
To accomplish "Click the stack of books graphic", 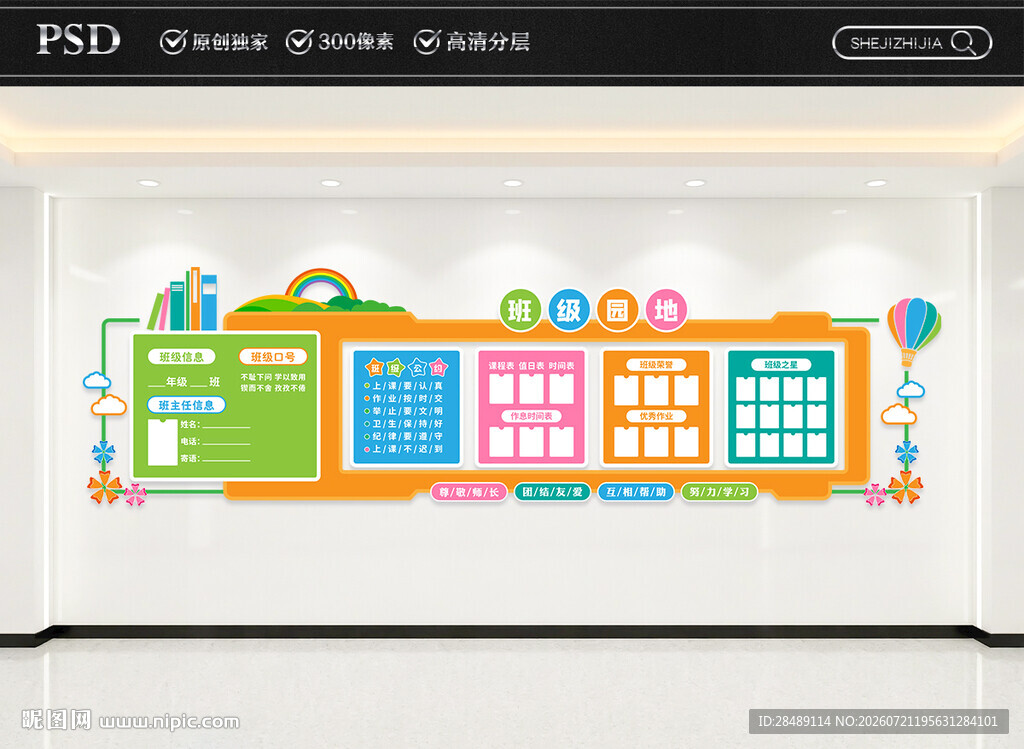I will (184, 298).
